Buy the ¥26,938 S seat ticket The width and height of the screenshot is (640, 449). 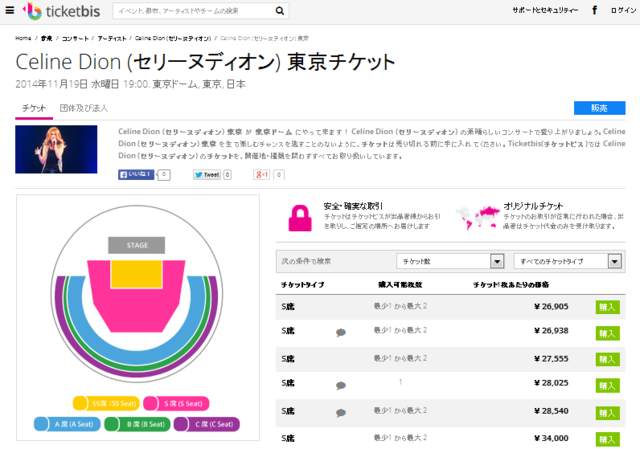pos(608,333)
